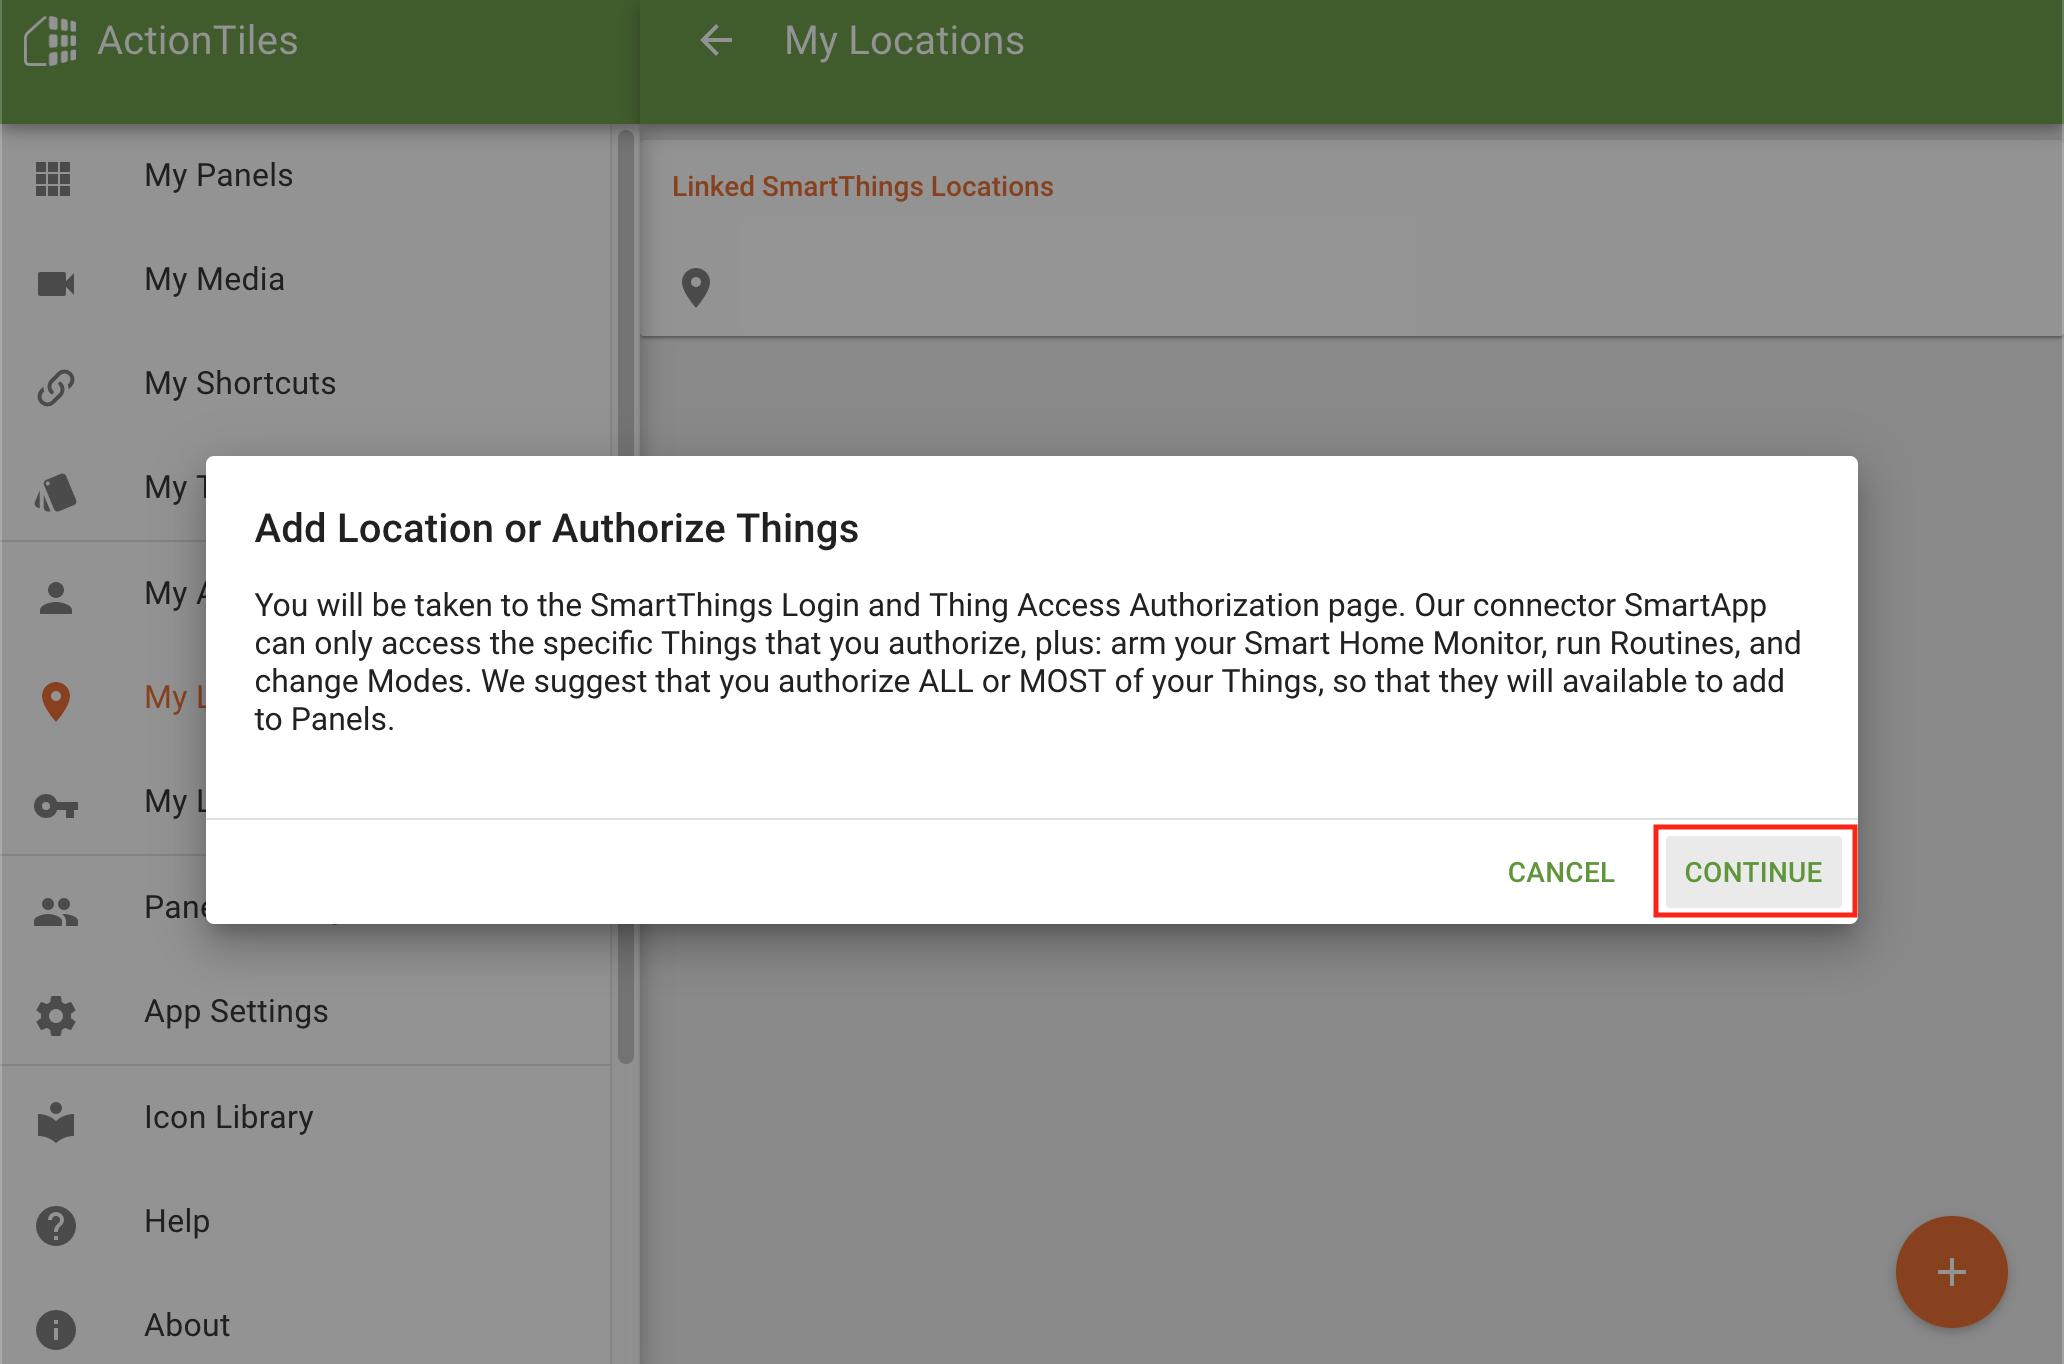Click the My Panels icon in sidebar

coord(55,175)
